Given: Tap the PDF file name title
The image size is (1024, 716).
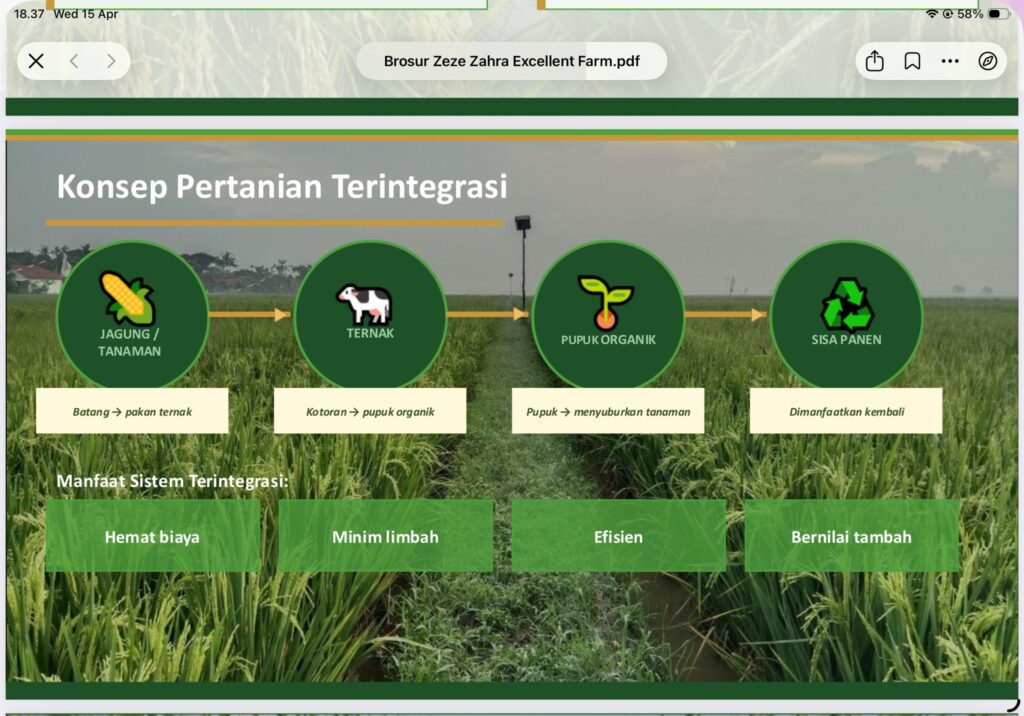Looking at the screenshot, I should 511,61.
